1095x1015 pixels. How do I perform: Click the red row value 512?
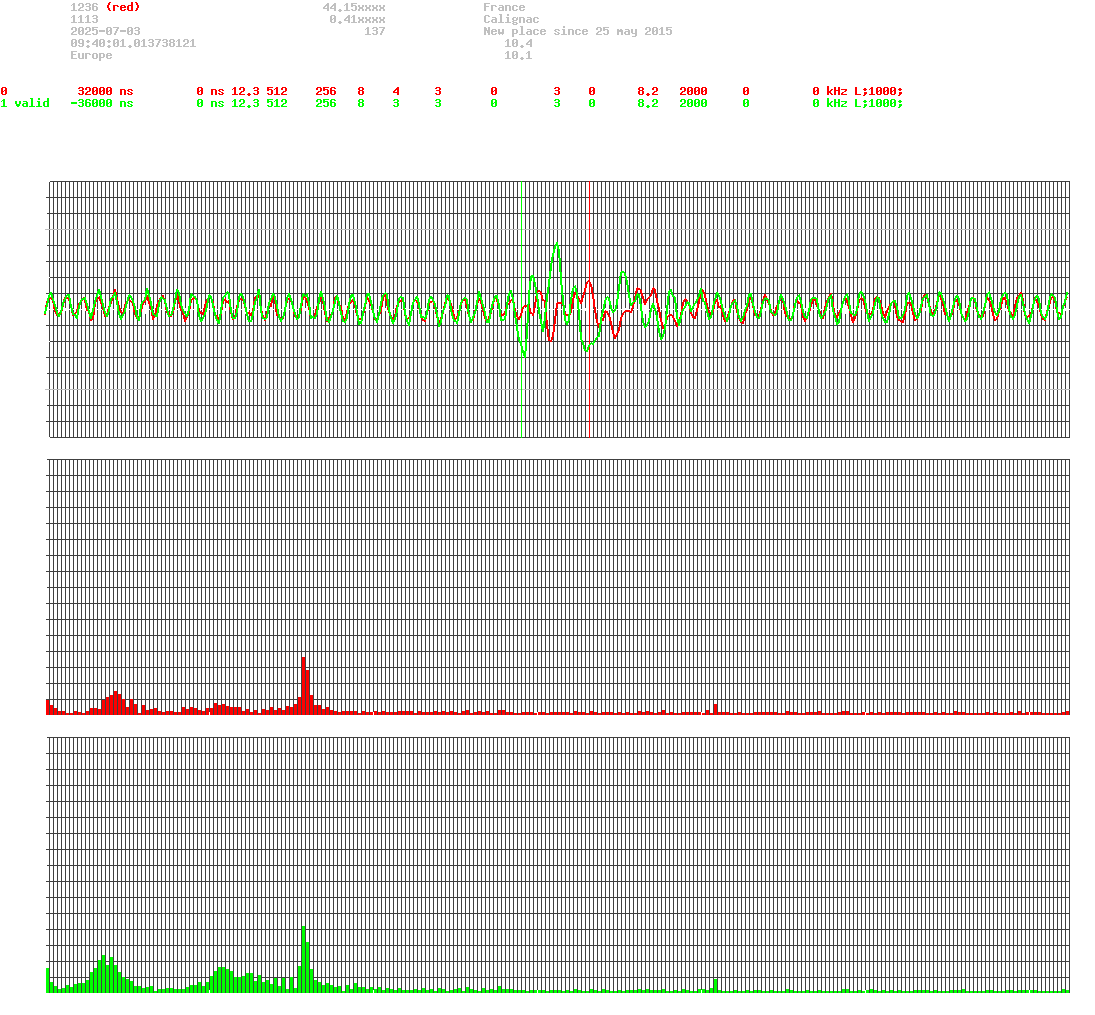coord(277,92)
